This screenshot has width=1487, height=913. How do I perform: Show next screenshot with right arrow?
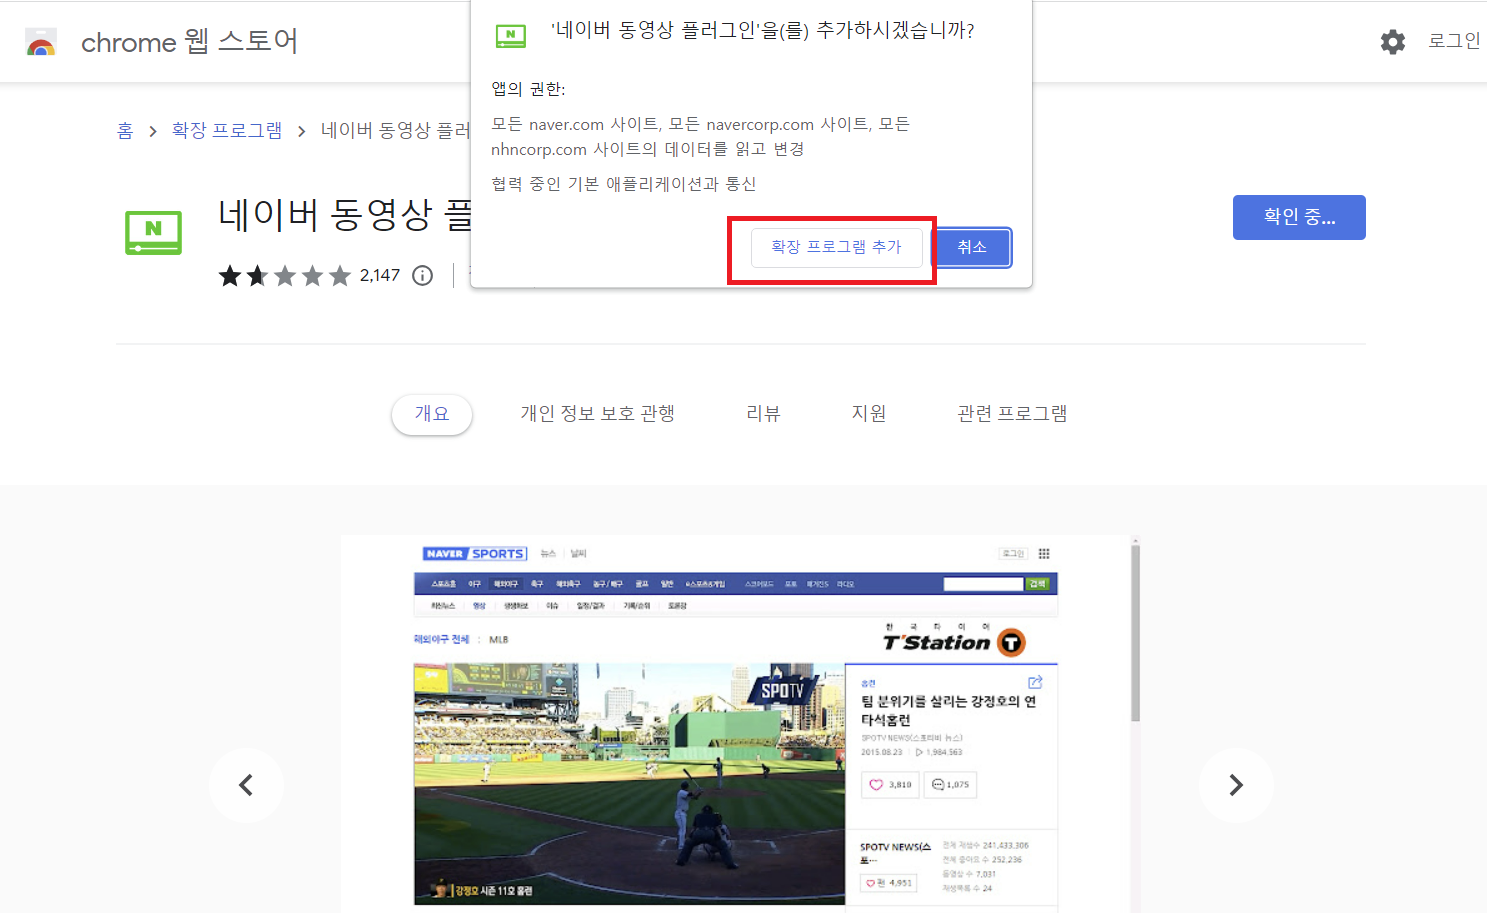1236,785
